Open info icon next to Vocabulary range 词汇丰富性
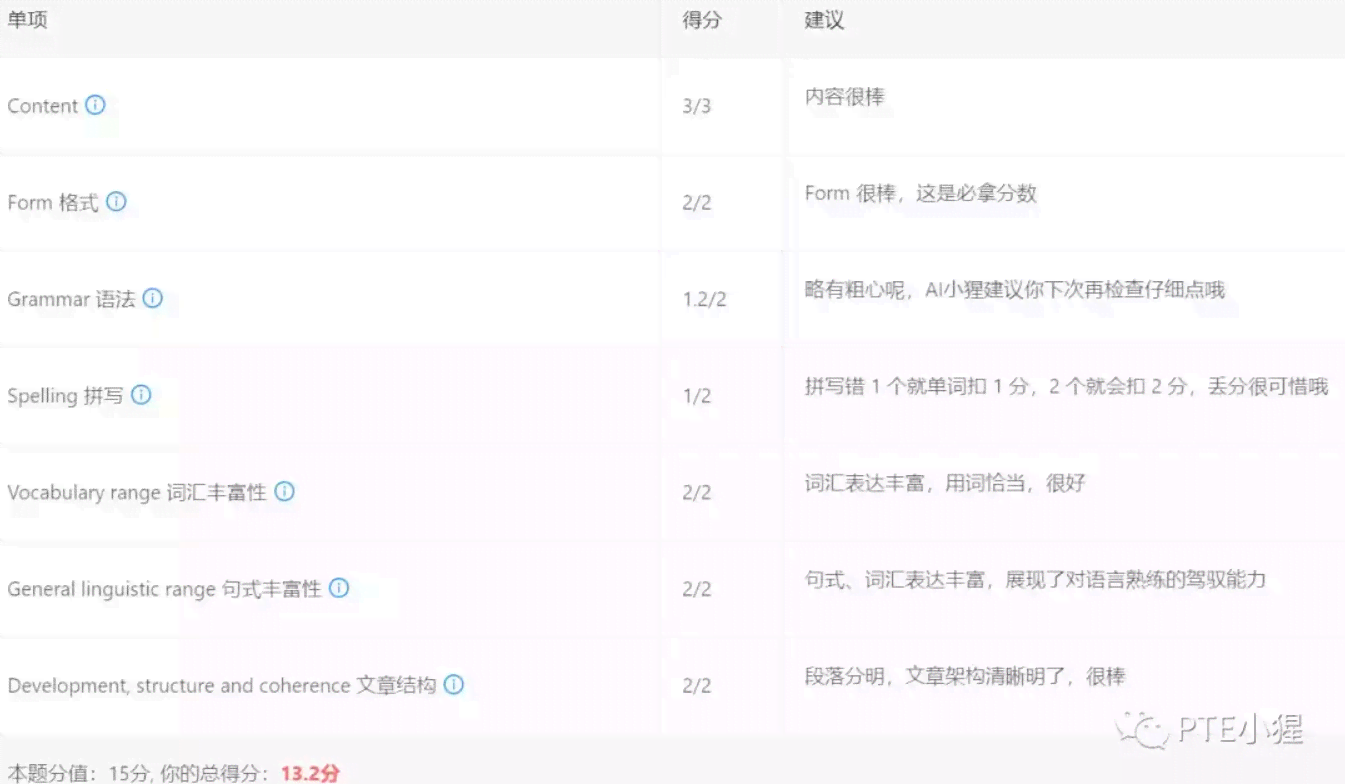 (x=284, y=492)
